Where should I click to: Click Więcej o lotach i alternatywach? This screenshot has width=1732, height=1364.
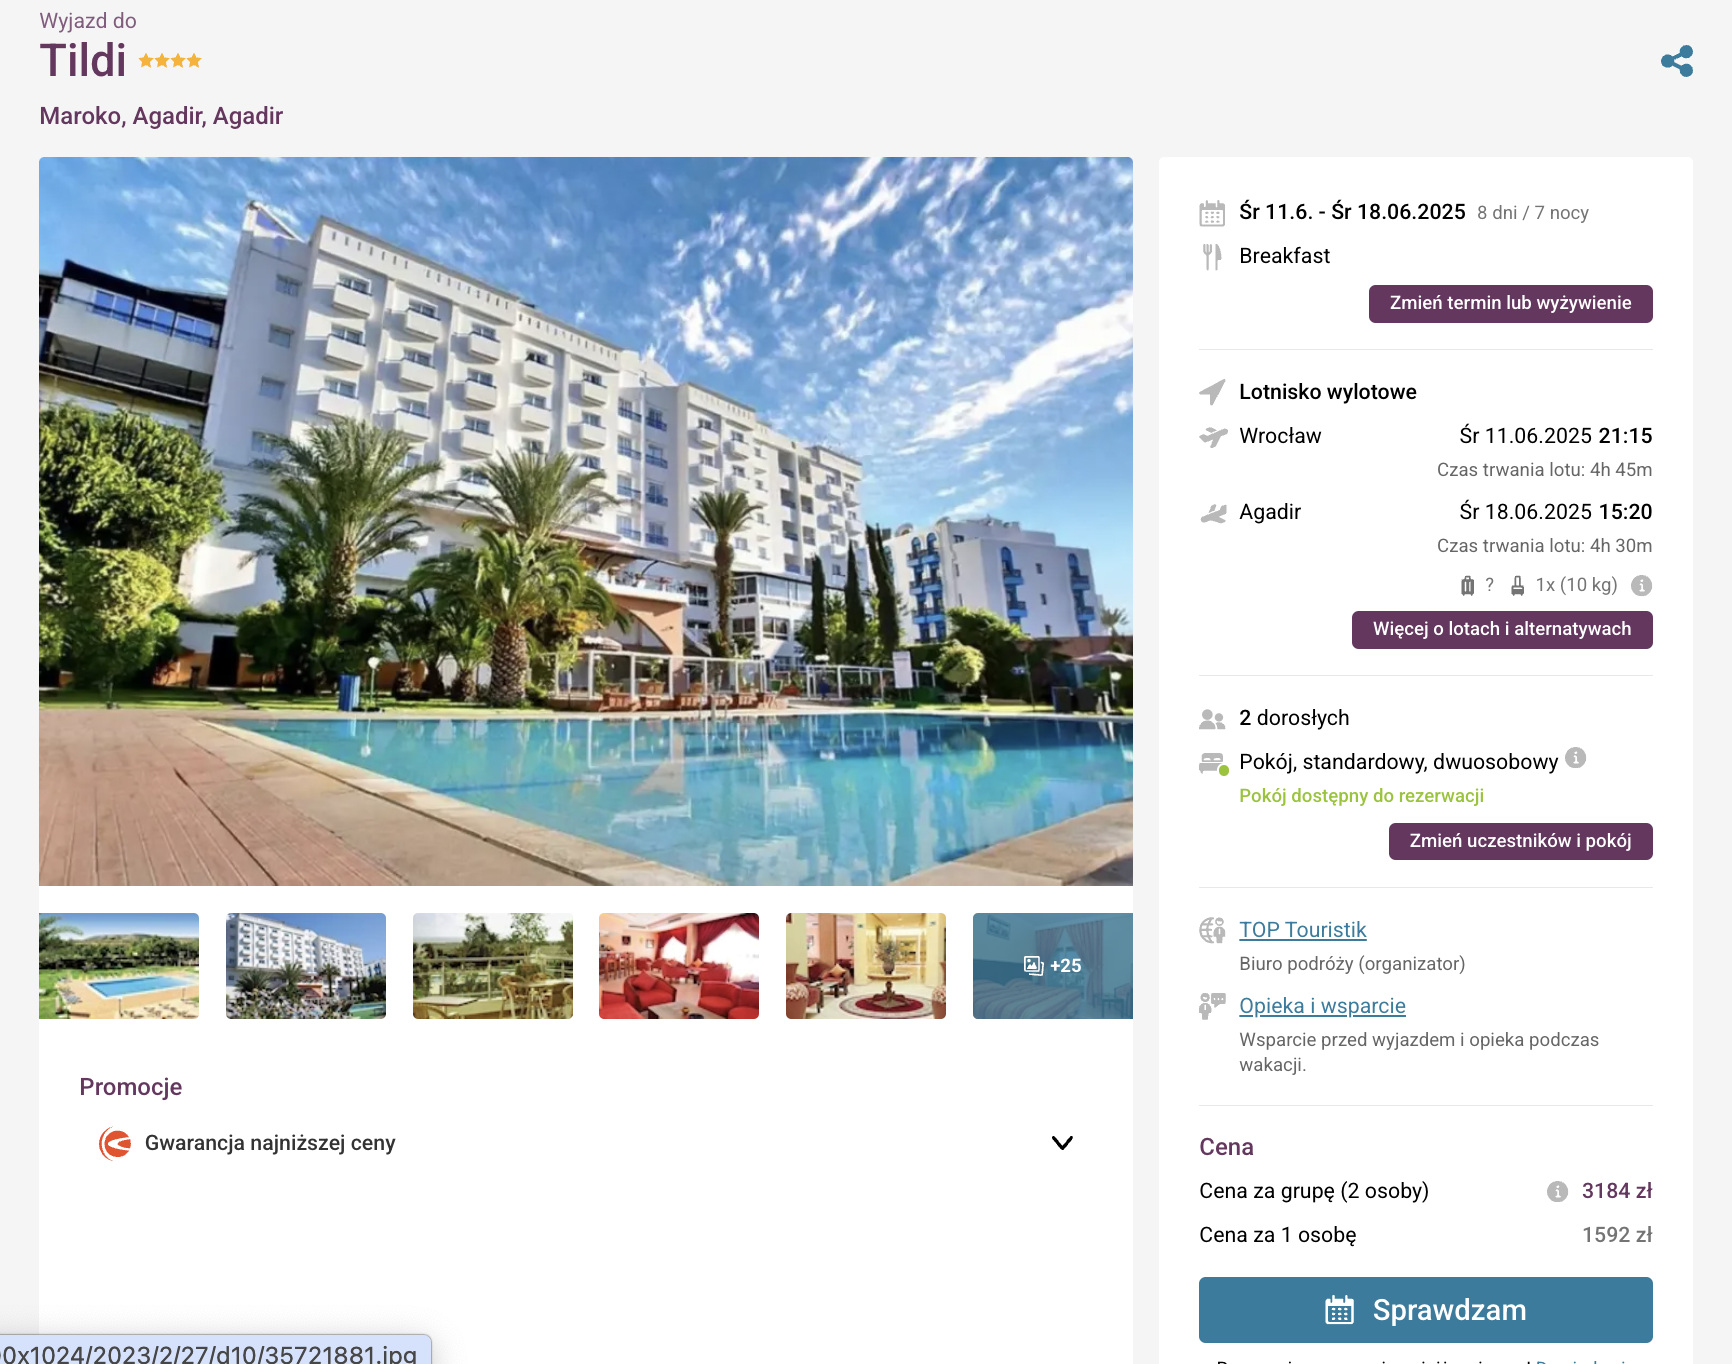[1502, 630]
